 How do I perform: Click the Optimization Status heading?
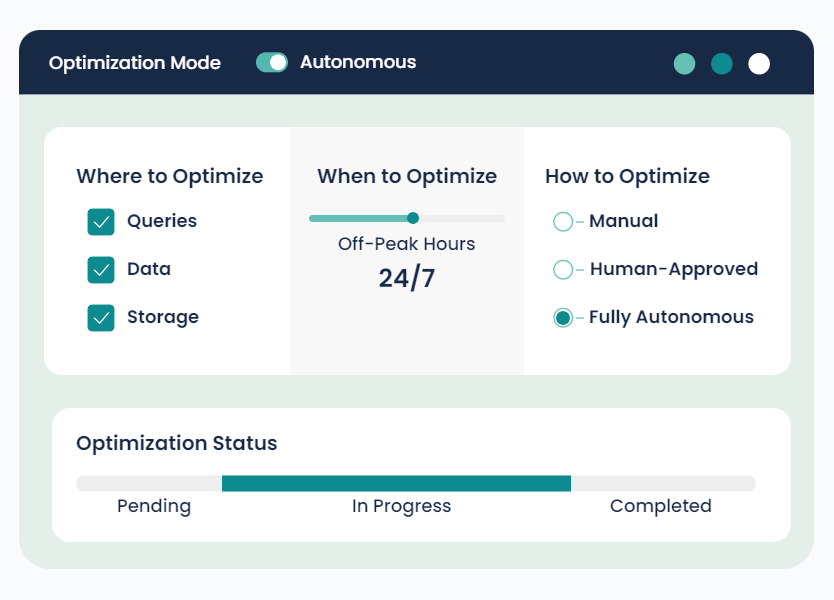coord(177,443)
